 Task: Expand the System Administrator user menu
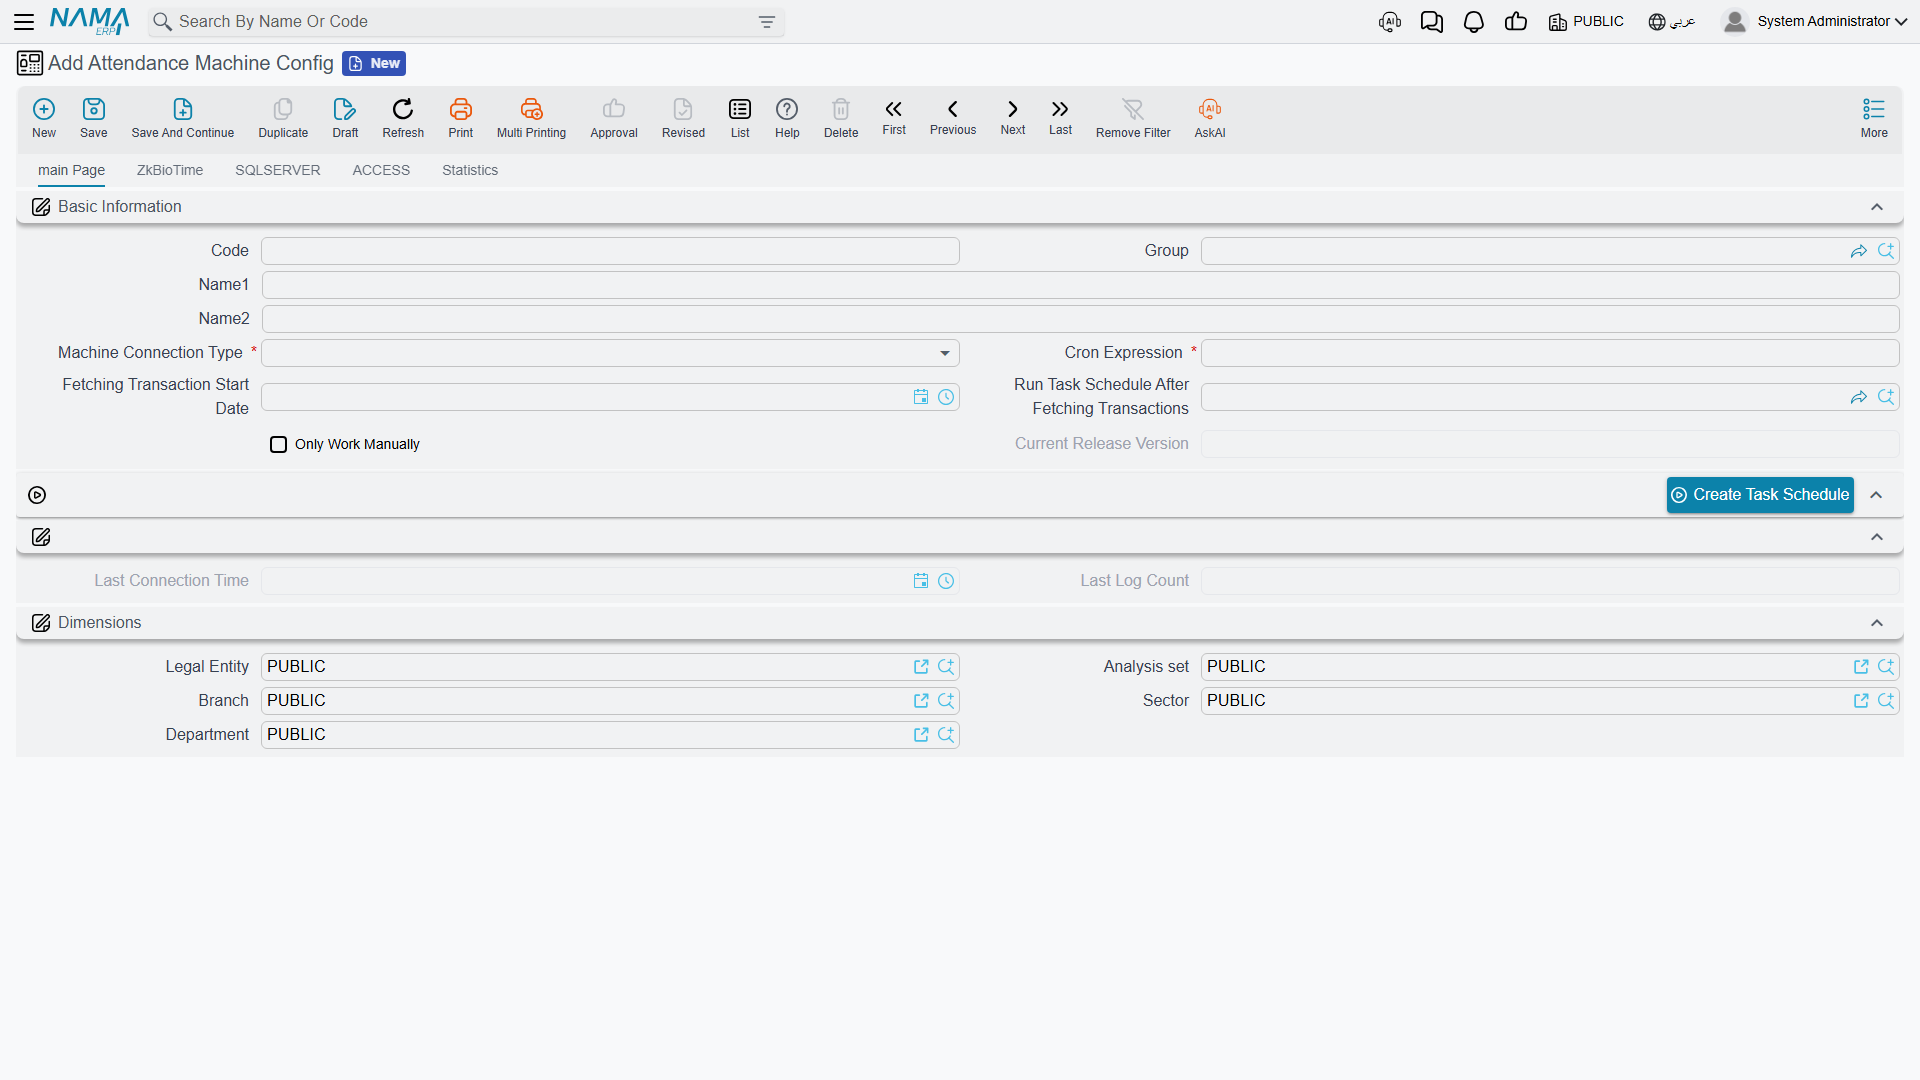click(x=1815, y=21)
